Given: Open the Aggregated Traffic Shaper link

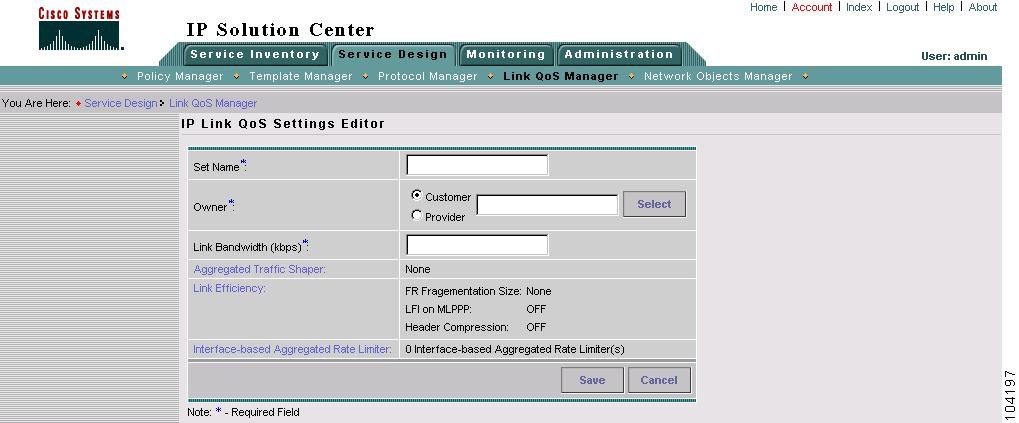Looking at the screenshot, I should 259,269.
